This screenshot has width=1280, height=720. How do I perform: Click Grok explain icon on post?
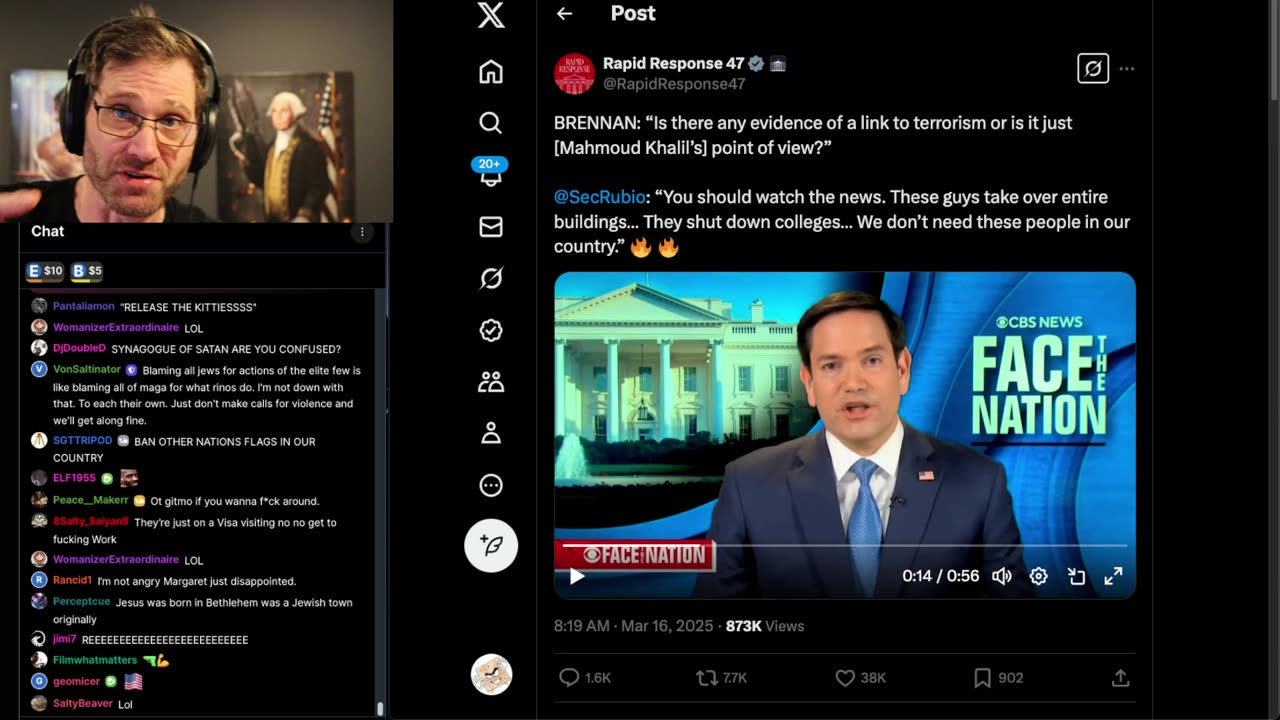click(x=1092, y=68)
